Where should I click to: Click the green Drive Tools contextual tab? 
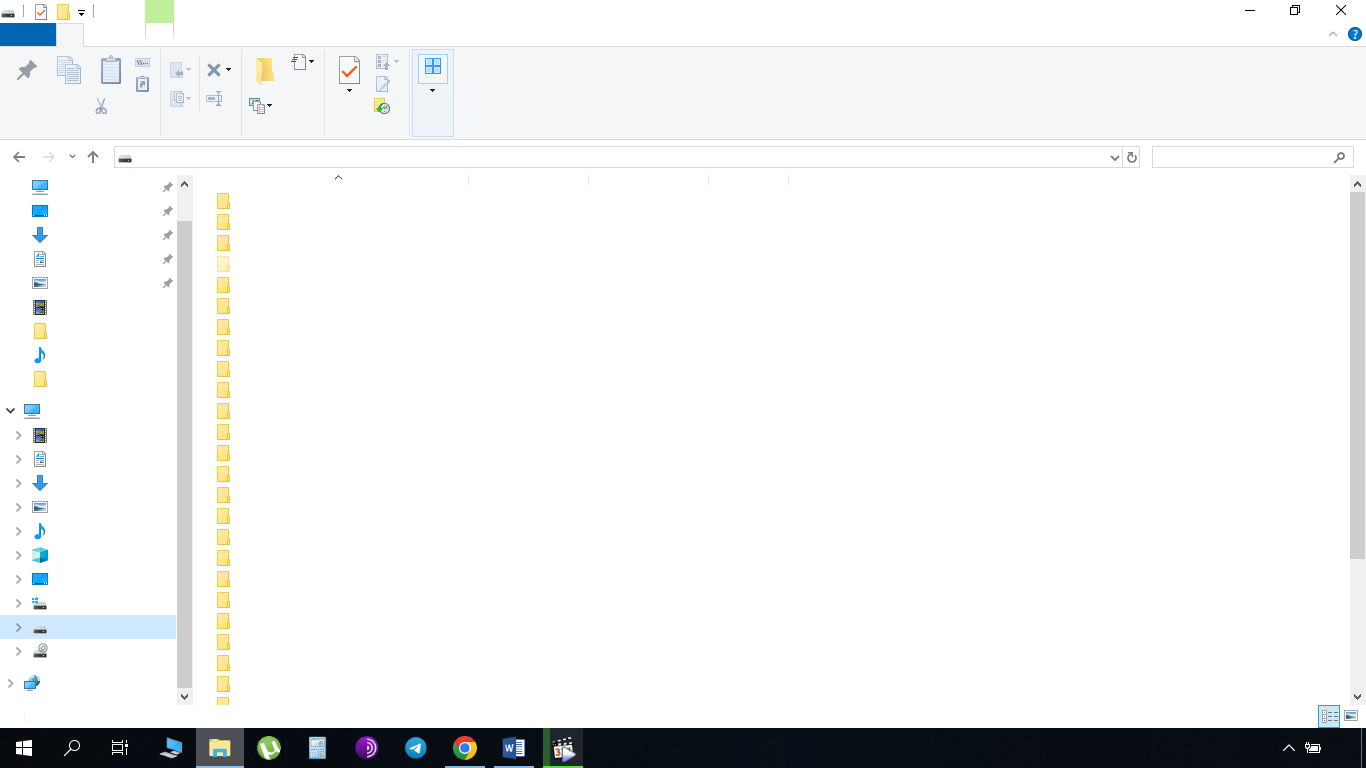point(159,12)
